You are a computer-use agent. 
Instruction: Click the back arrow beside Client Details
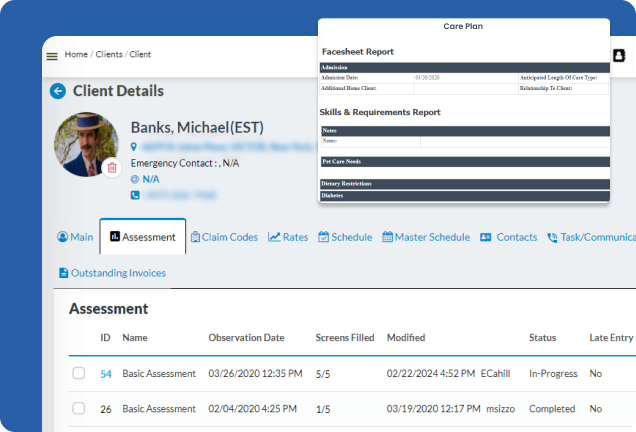tap(58, 91)
